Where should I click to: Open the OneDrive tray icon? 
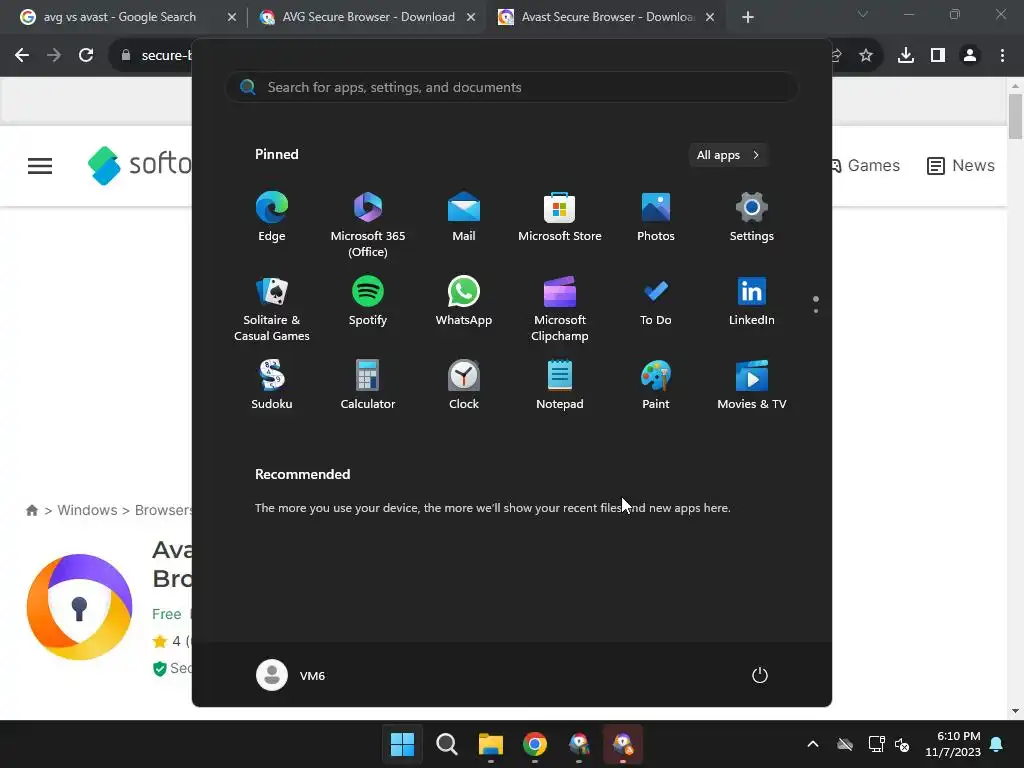[845, 744]
